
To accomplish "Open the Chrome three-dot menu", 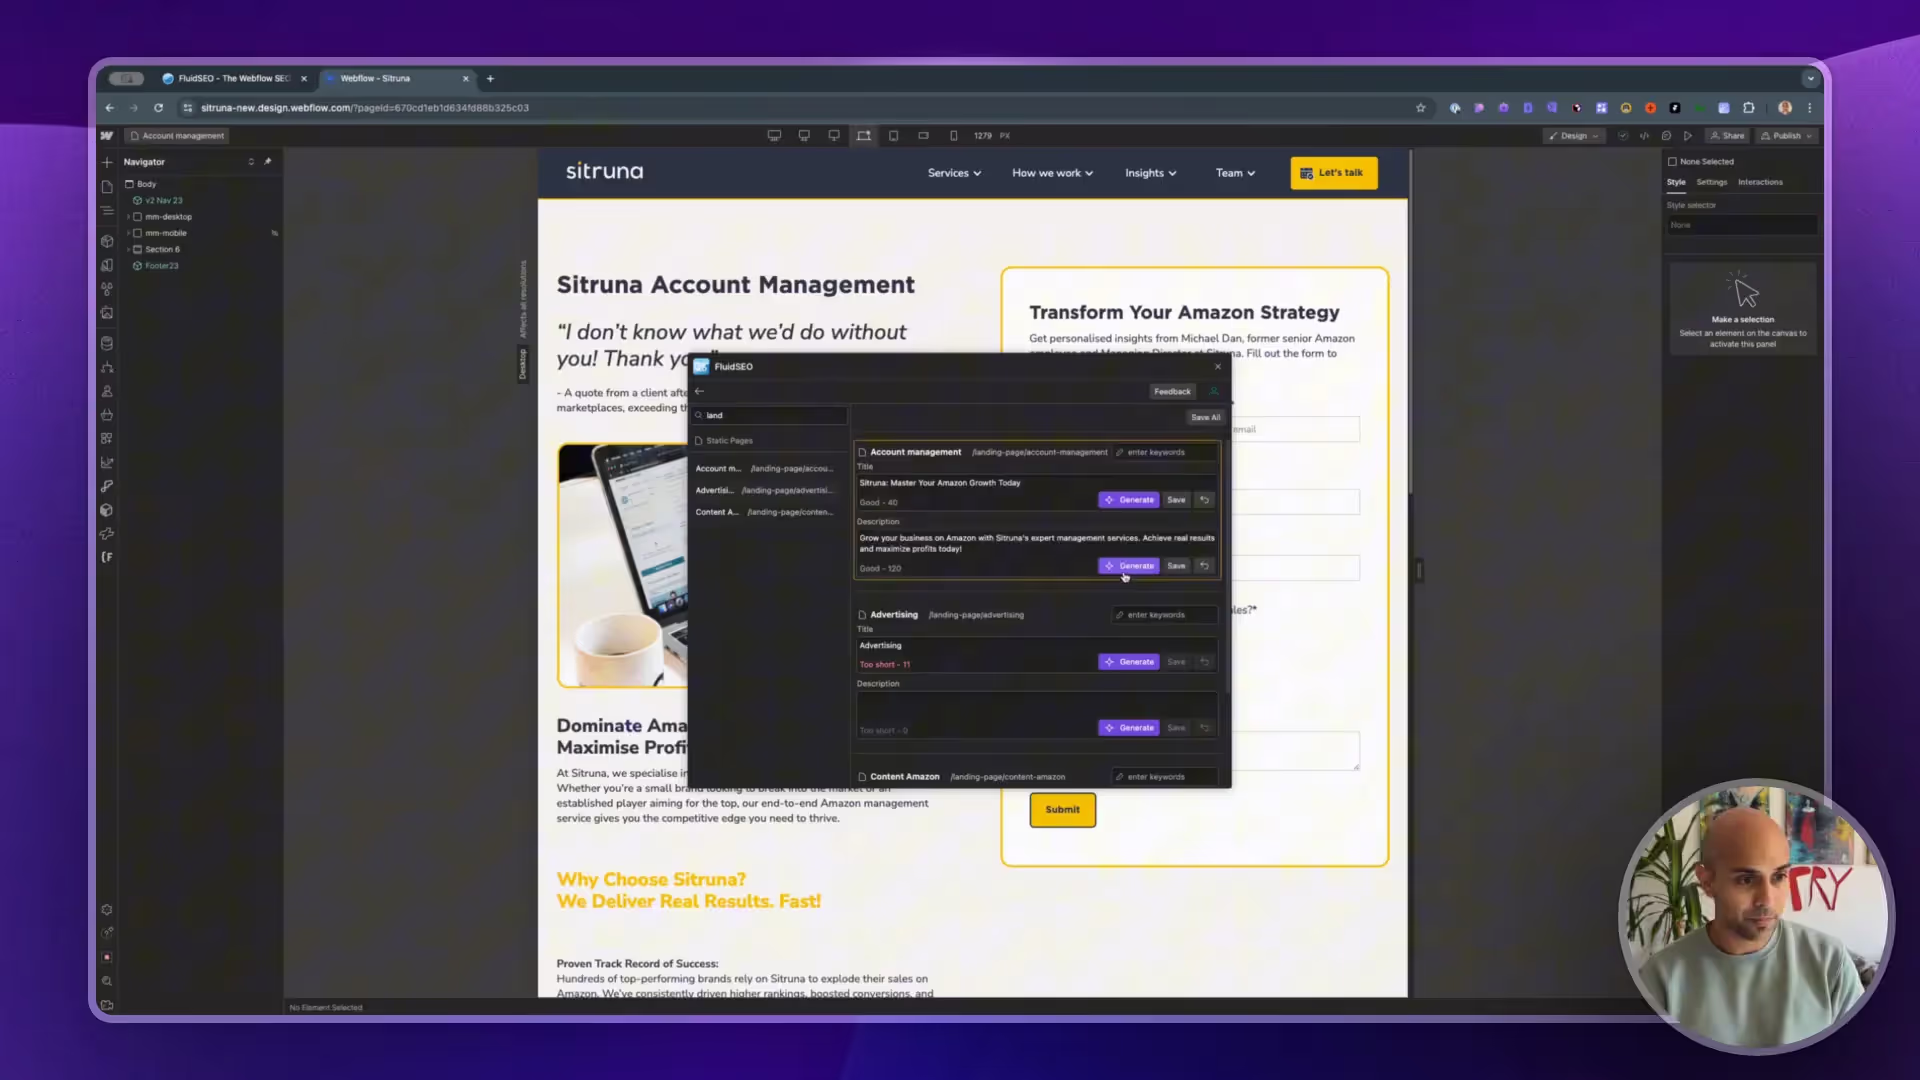I will point(1810,108).
